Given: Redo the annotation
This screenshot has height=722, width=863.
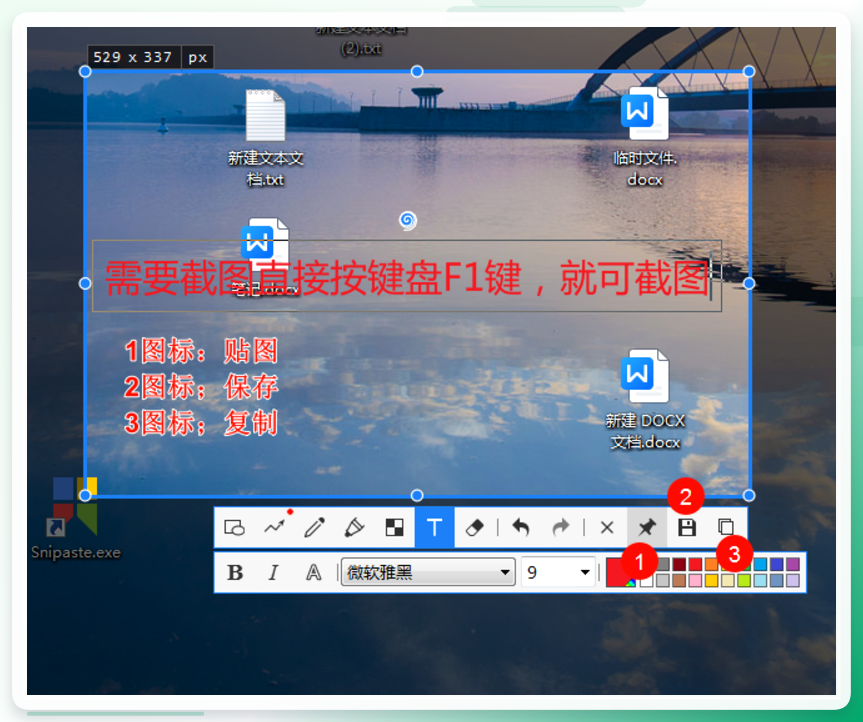Looking at the screenshot, I should 560,528.
